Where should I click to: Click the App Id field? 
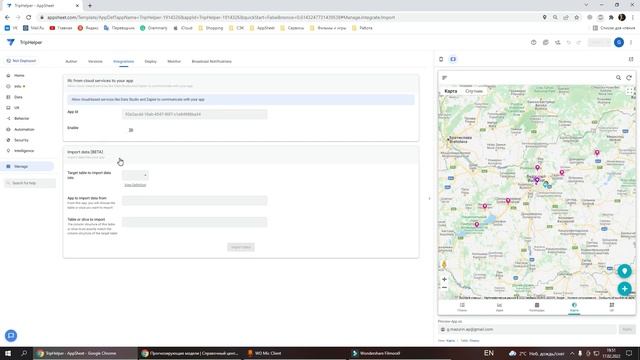pos(195,114)
